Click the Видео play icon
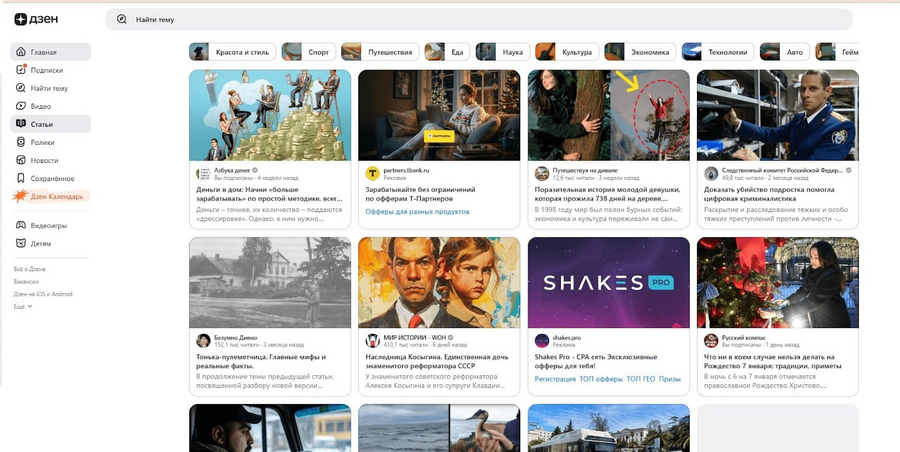This screenshot has height=452, width=900. pos(21,106)
